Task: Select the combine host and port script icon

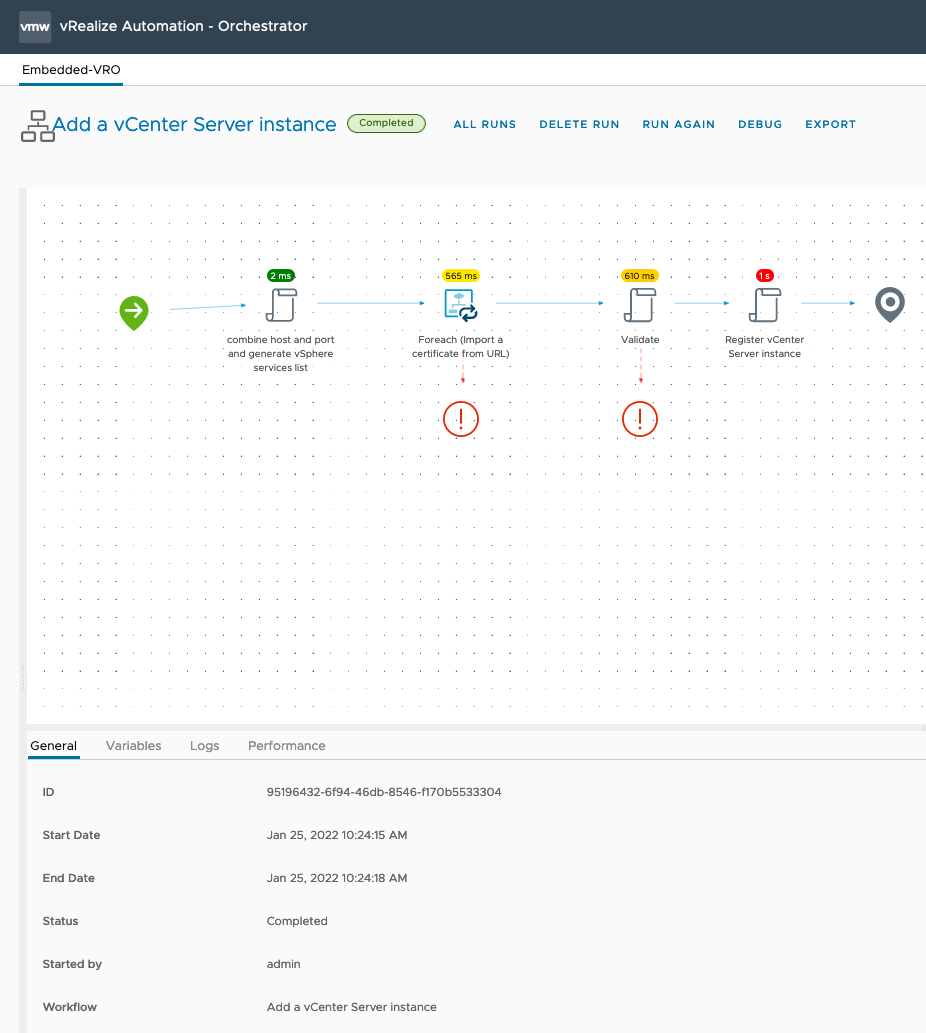Action: click(281, 305)
